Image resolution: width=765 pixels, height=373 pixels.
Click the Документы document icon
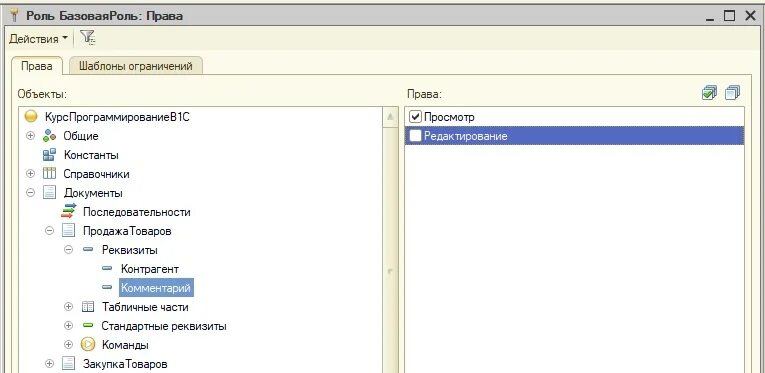pyautogui.click(x=50, y=193)
